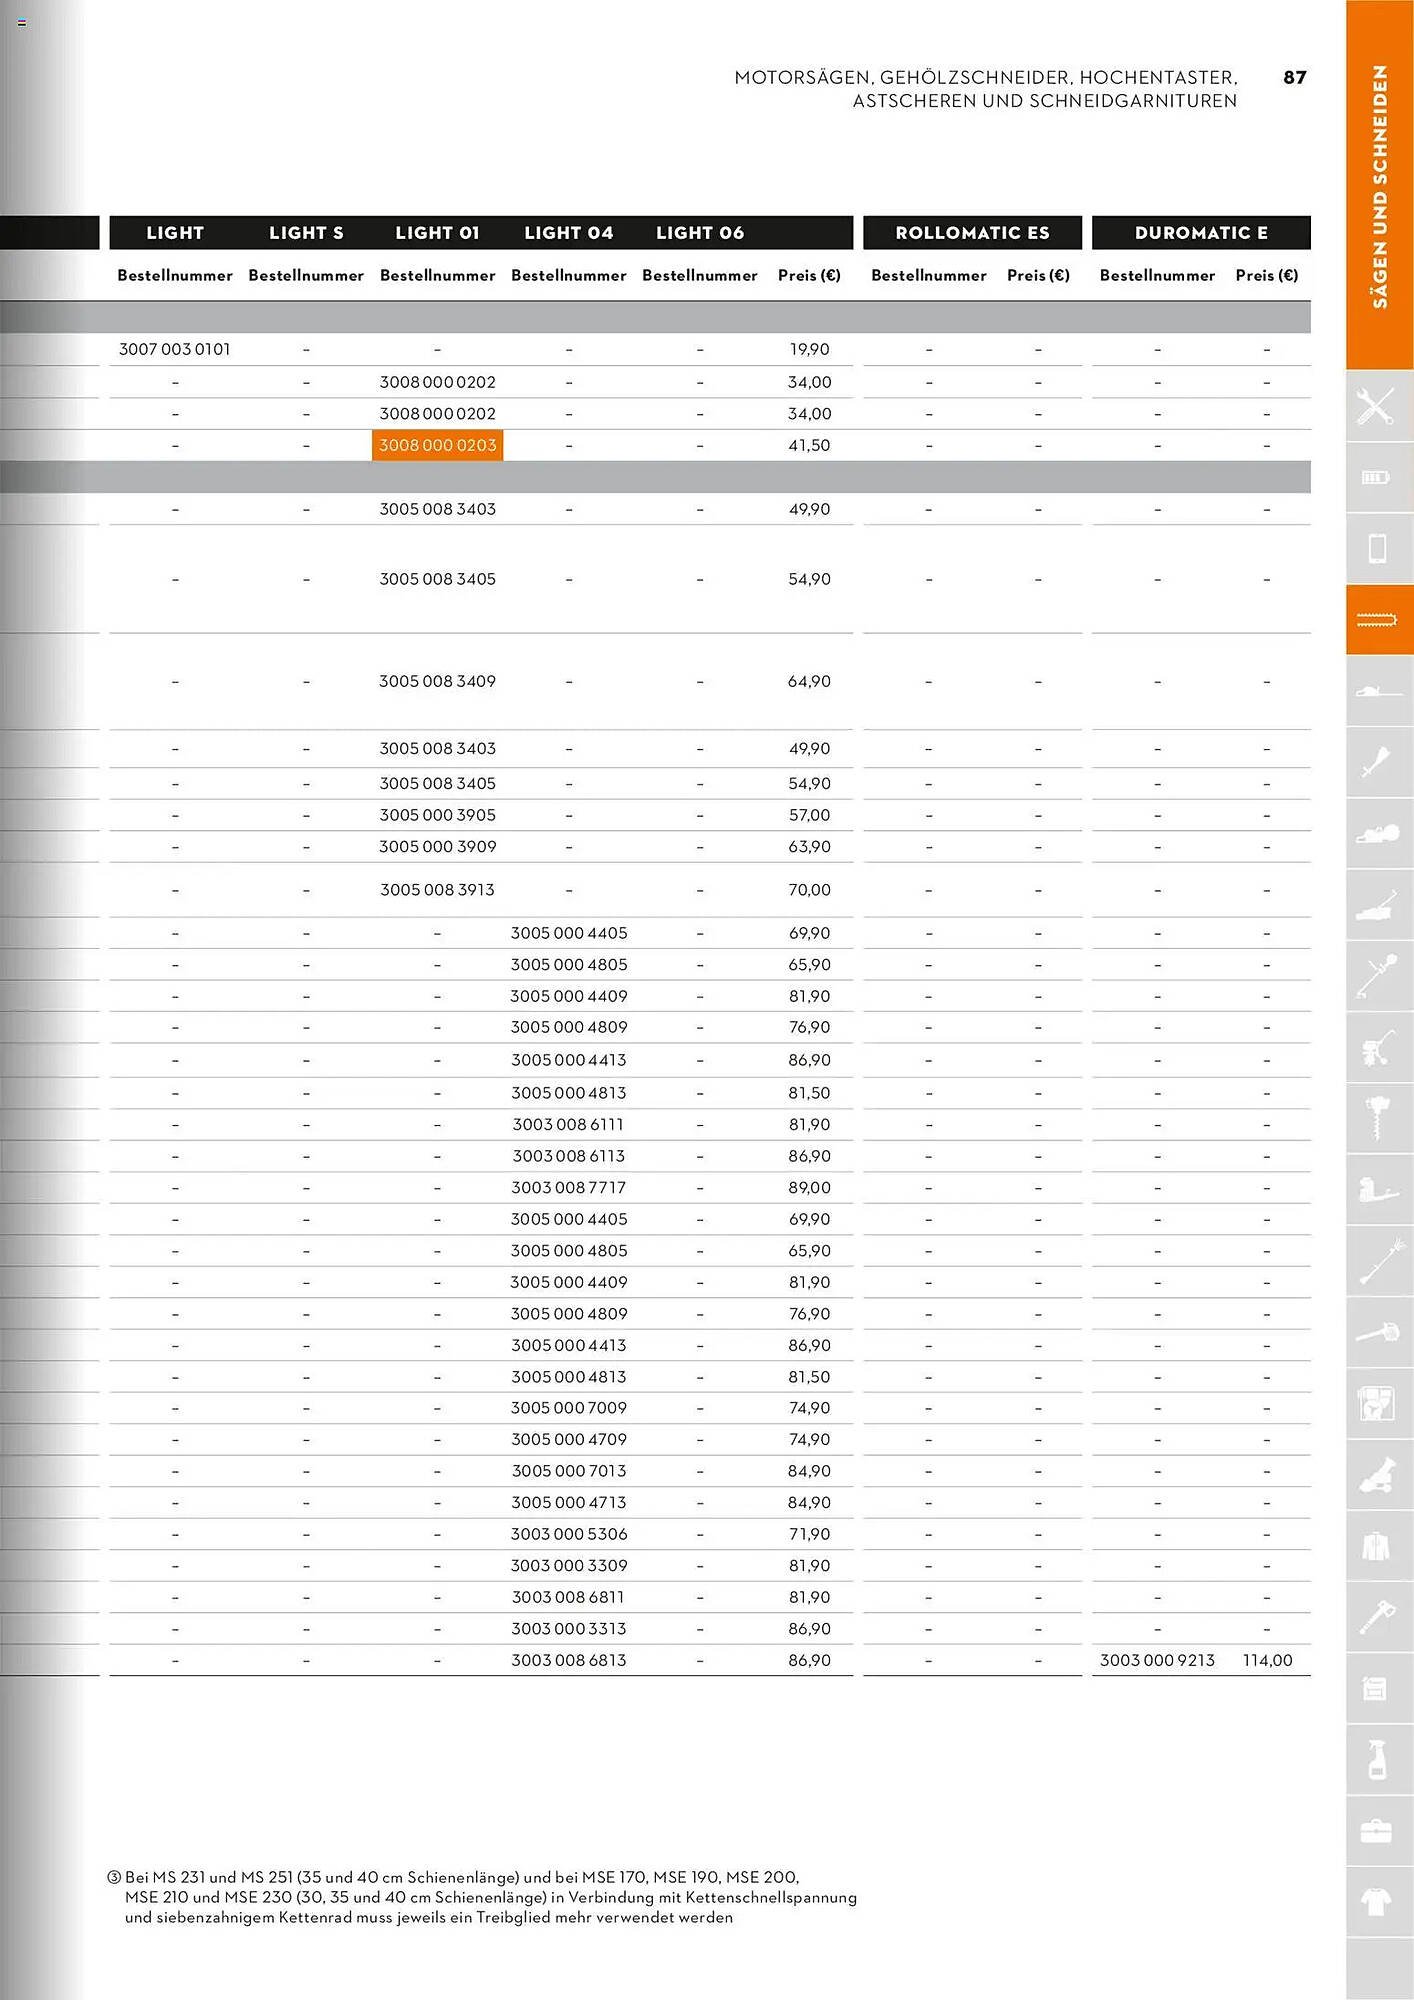Select the garden shredder section icon

click(1379, 1475)
